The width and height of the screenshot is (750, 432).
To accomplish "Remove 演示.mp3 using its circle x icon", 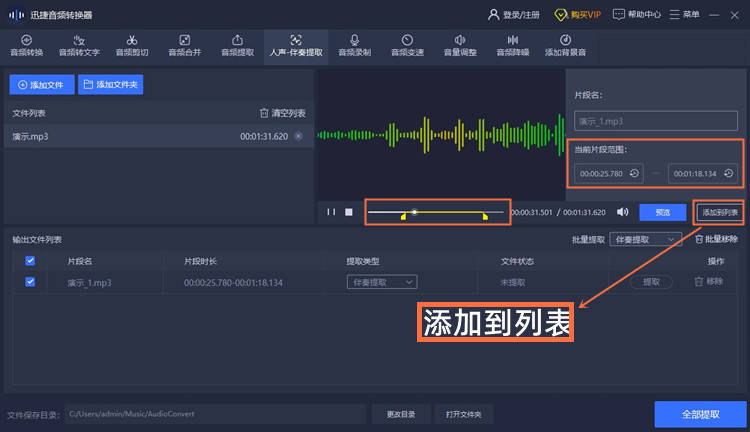I will pyautogui.click(x=298, y=136).
